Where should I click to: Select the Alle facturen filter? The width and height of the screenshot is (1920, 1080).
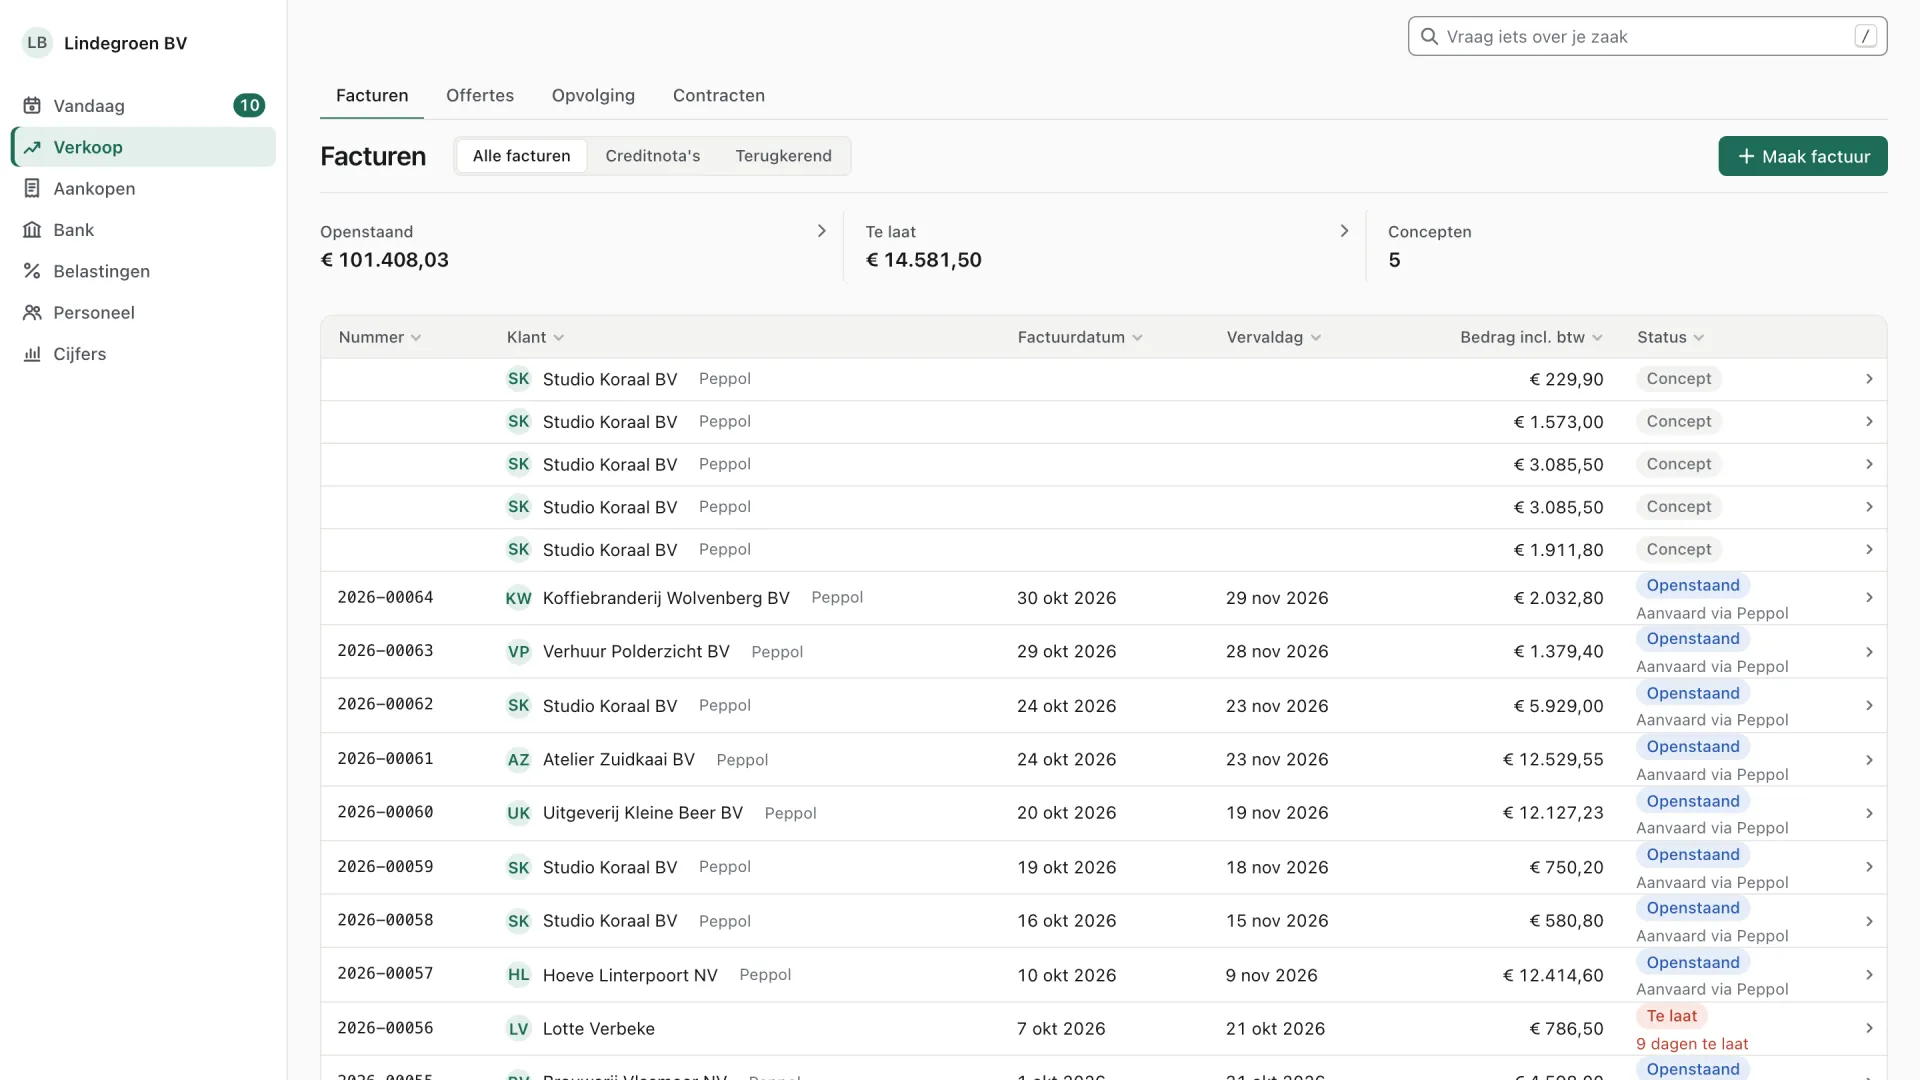[x=521, y=156]
